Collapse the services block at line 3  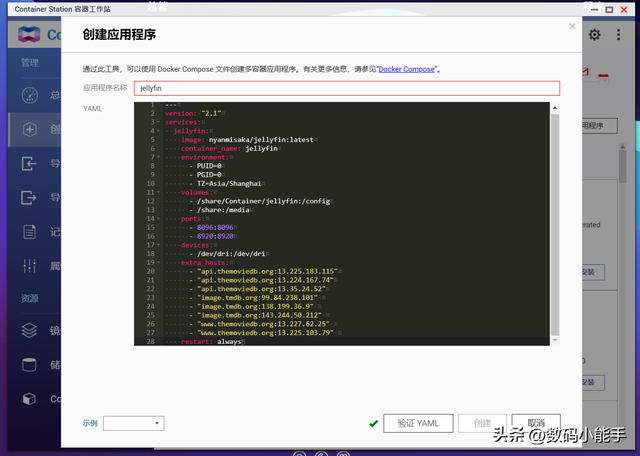point(159,122)
